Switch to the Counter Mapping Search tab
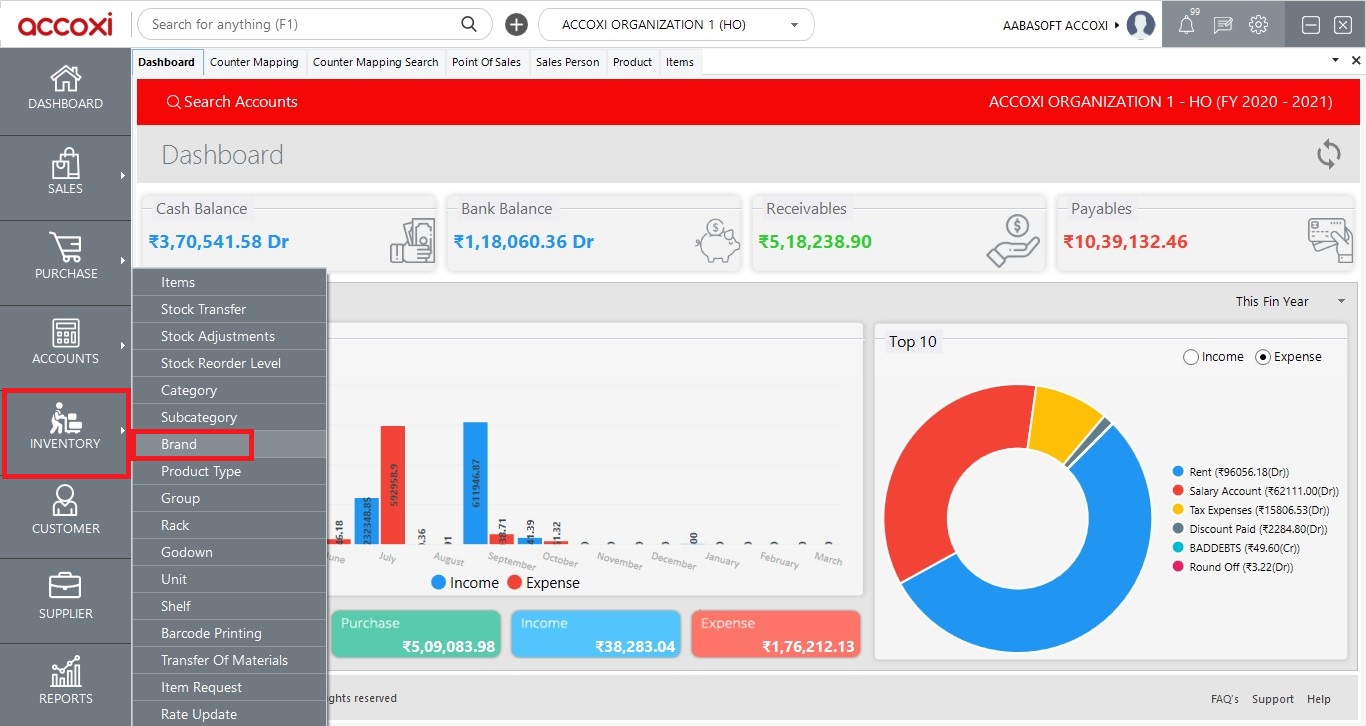 [375, 62]
